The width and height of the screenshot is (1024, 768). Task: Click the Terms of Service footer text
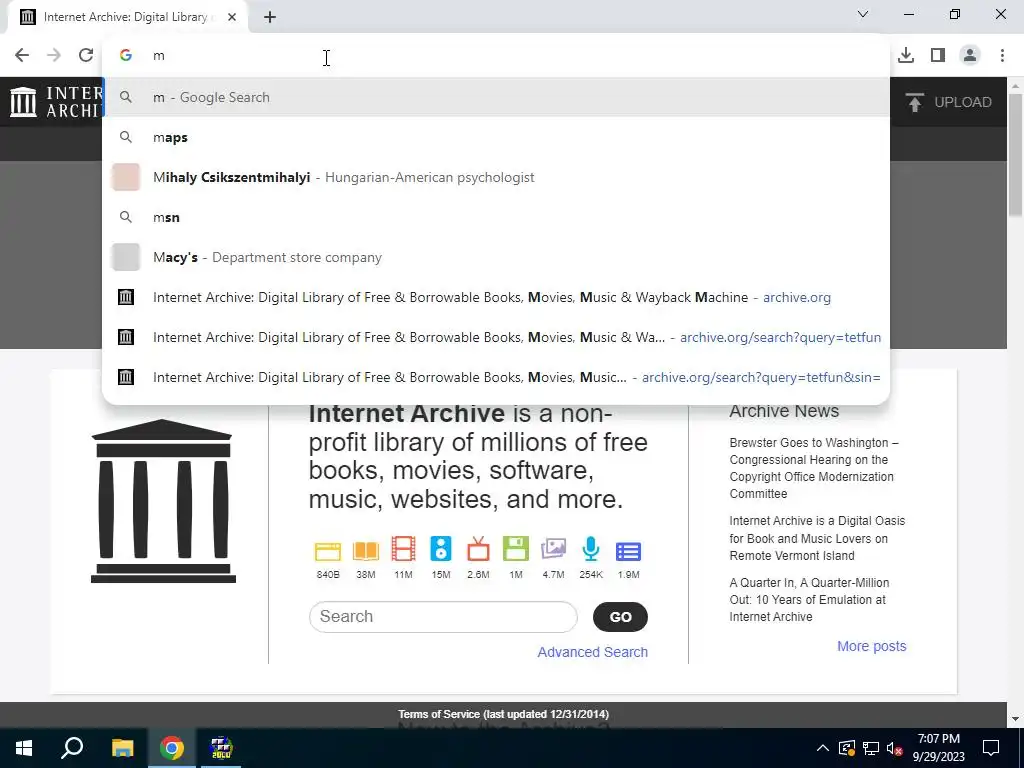[504, 714]
